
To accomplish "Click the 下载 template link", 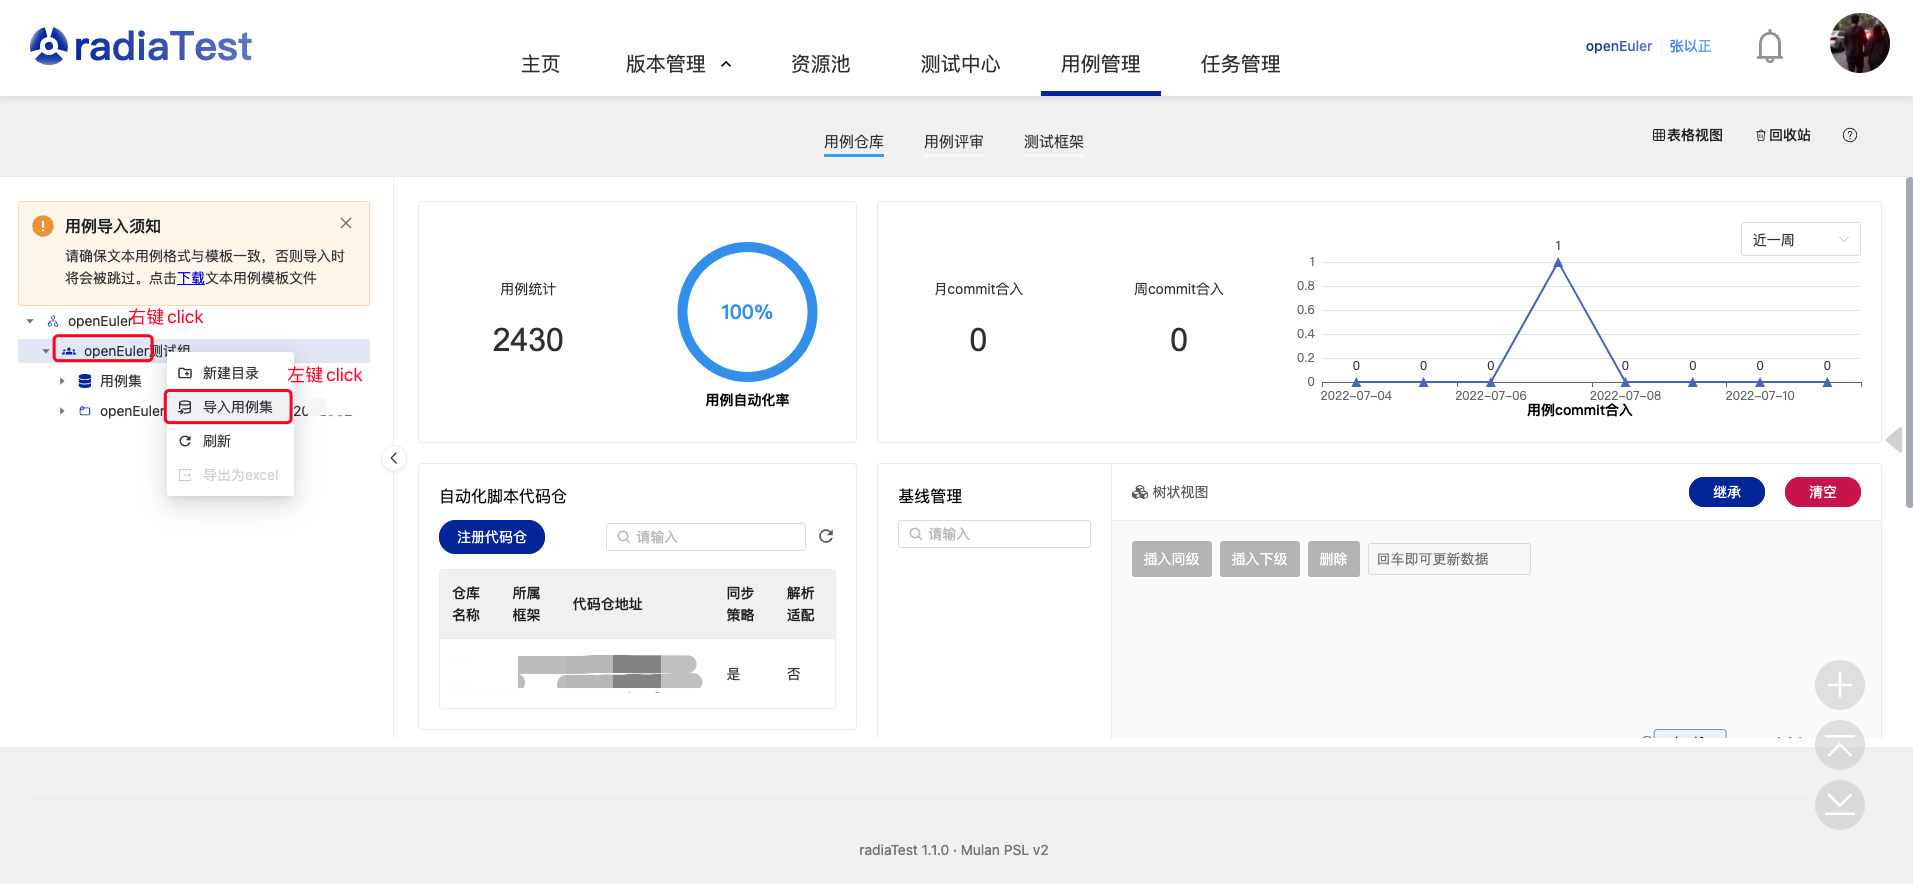I will point(191,278).
